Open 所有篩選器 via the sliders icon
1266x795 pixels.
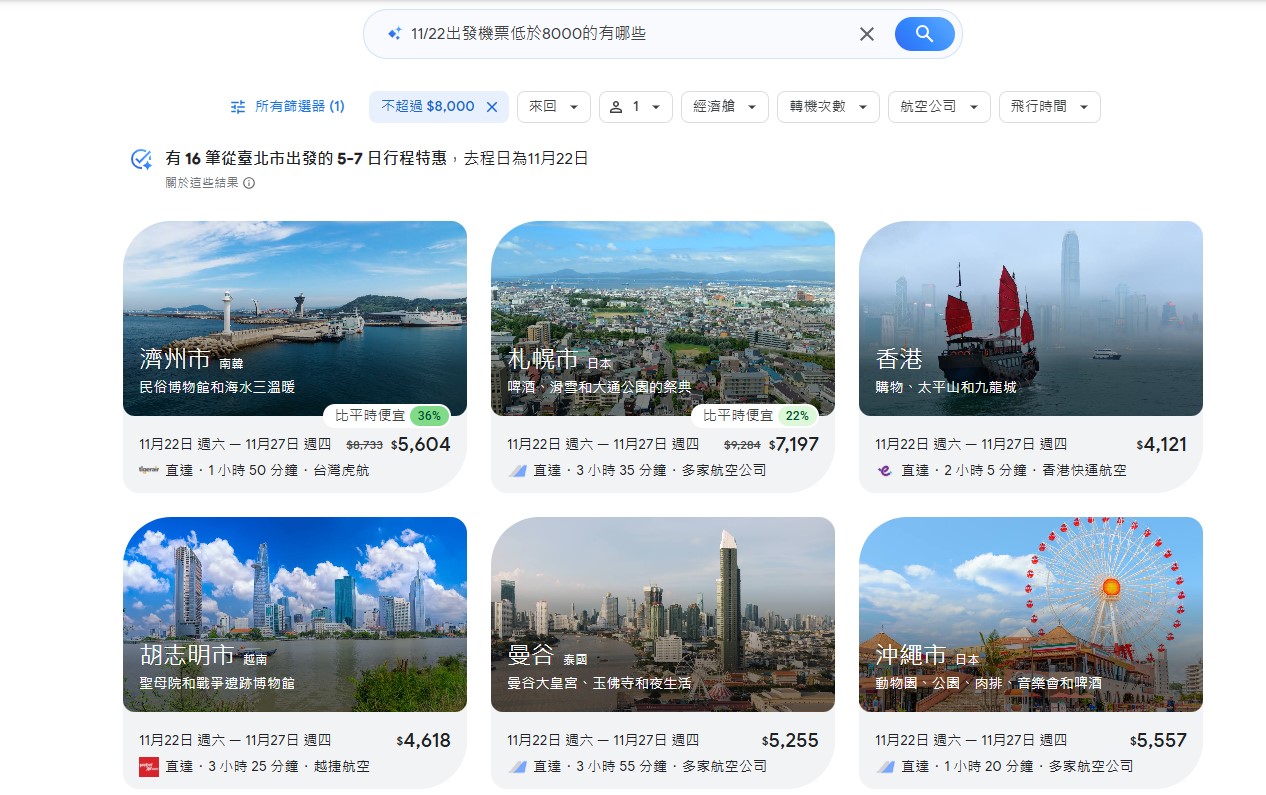point(237,106)
